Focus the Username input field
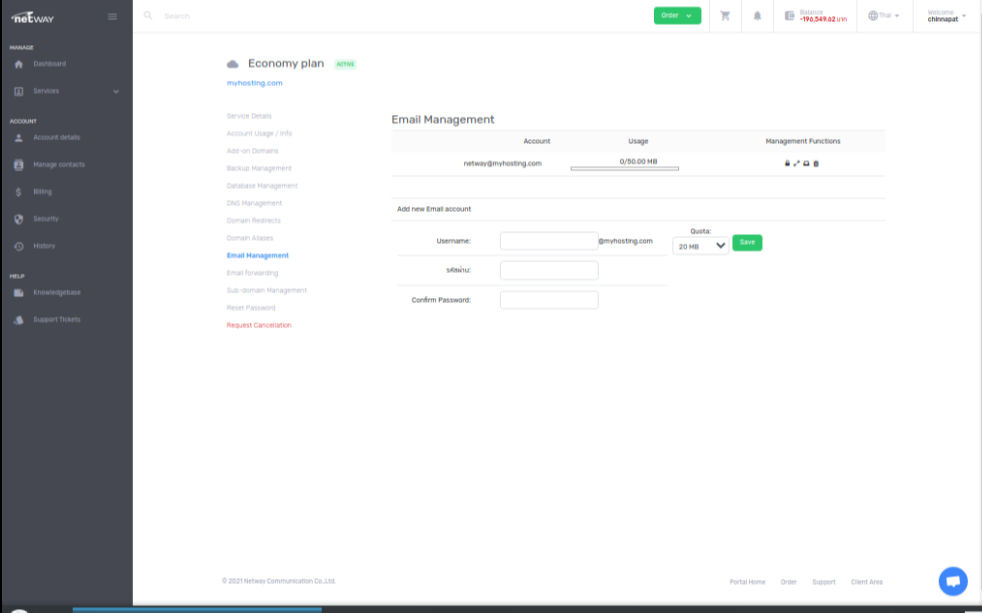 pyautogui.click(x=548, y=241)
